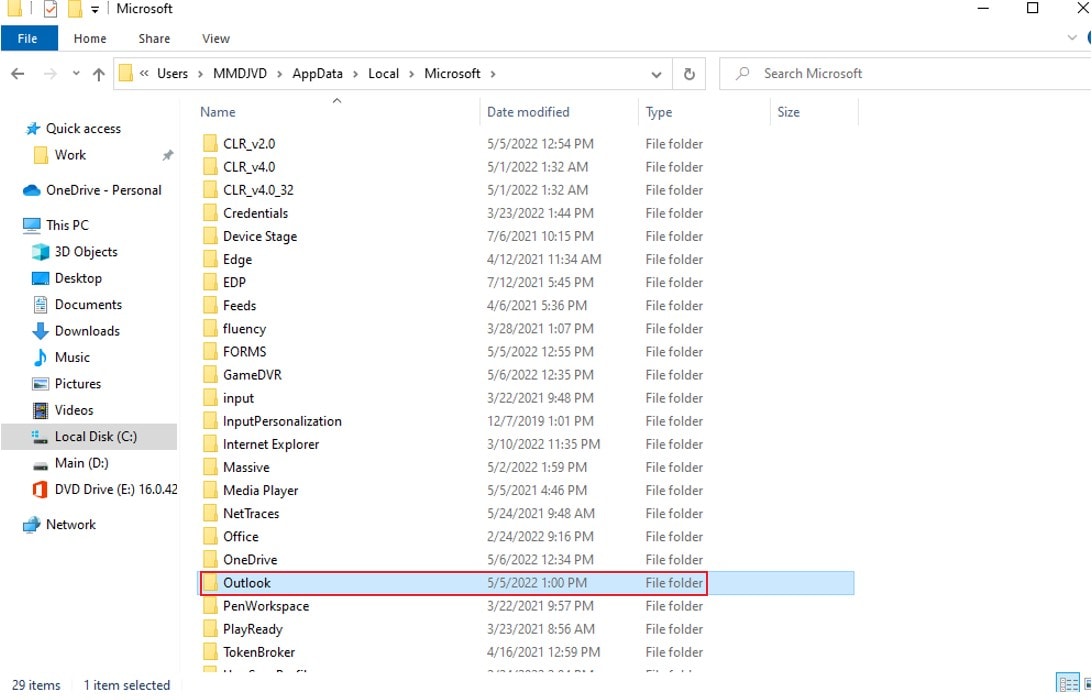Expand chevron after Microsoft breadcrumb
This screenshot has width=1092, height=700.
click(493, 74)
